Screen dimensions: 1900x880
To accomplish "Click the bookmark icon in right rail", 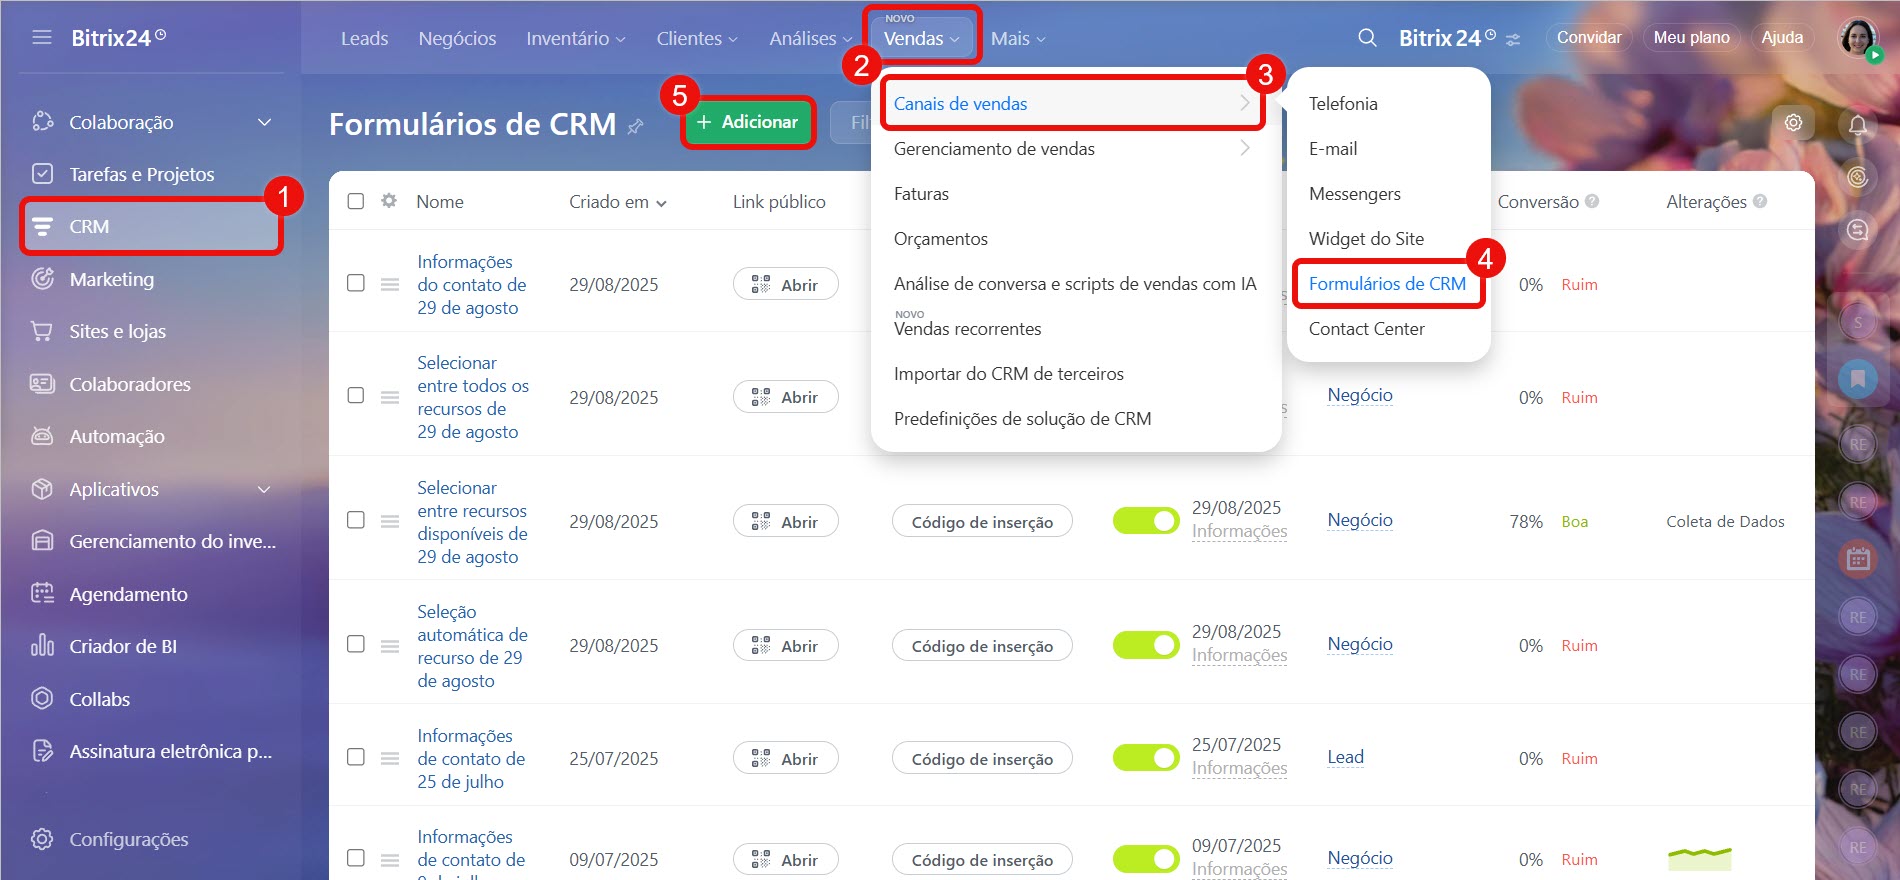I will pos(1858,379).
